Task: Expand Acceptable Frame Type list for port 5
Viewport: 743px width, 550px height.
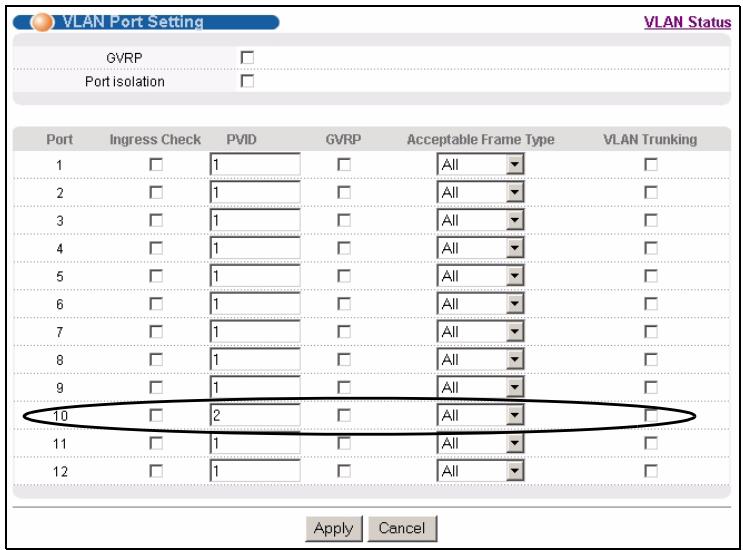Action: point(480,276)
